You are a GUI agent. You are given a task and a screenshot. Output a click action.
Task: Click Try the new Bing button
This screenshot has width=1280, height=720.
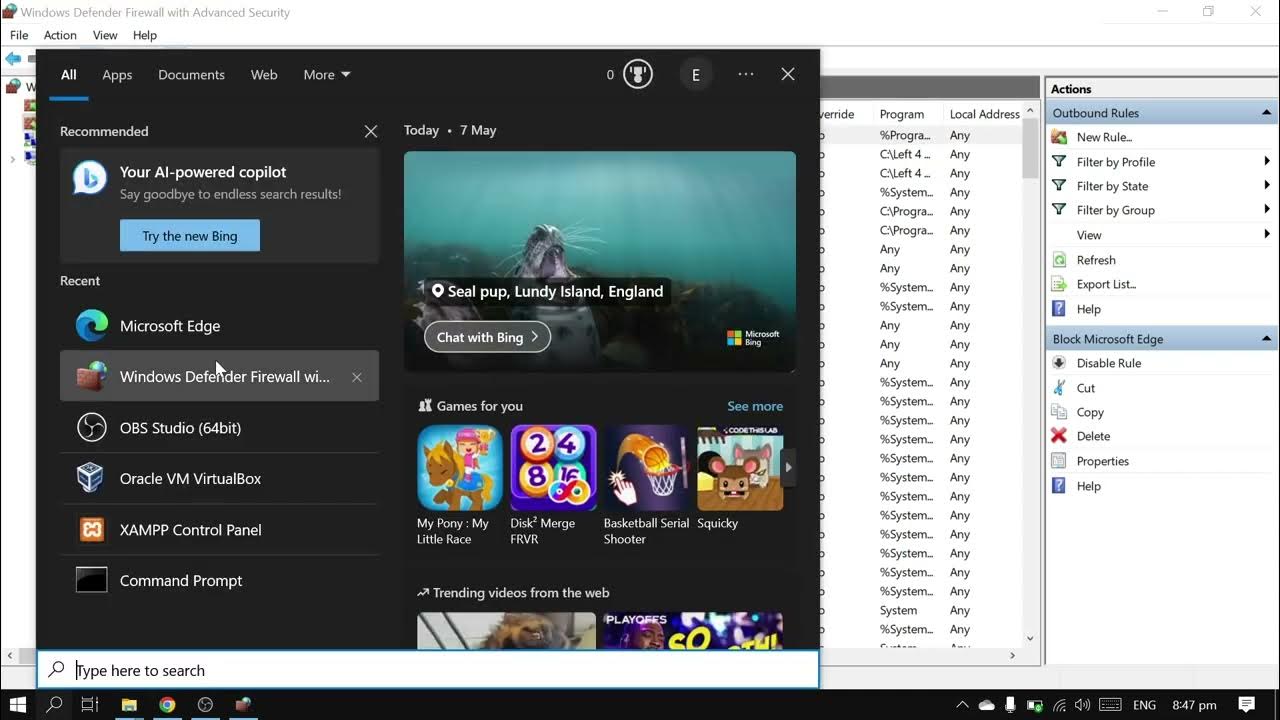pyautogui.click(x=190, y=236)
